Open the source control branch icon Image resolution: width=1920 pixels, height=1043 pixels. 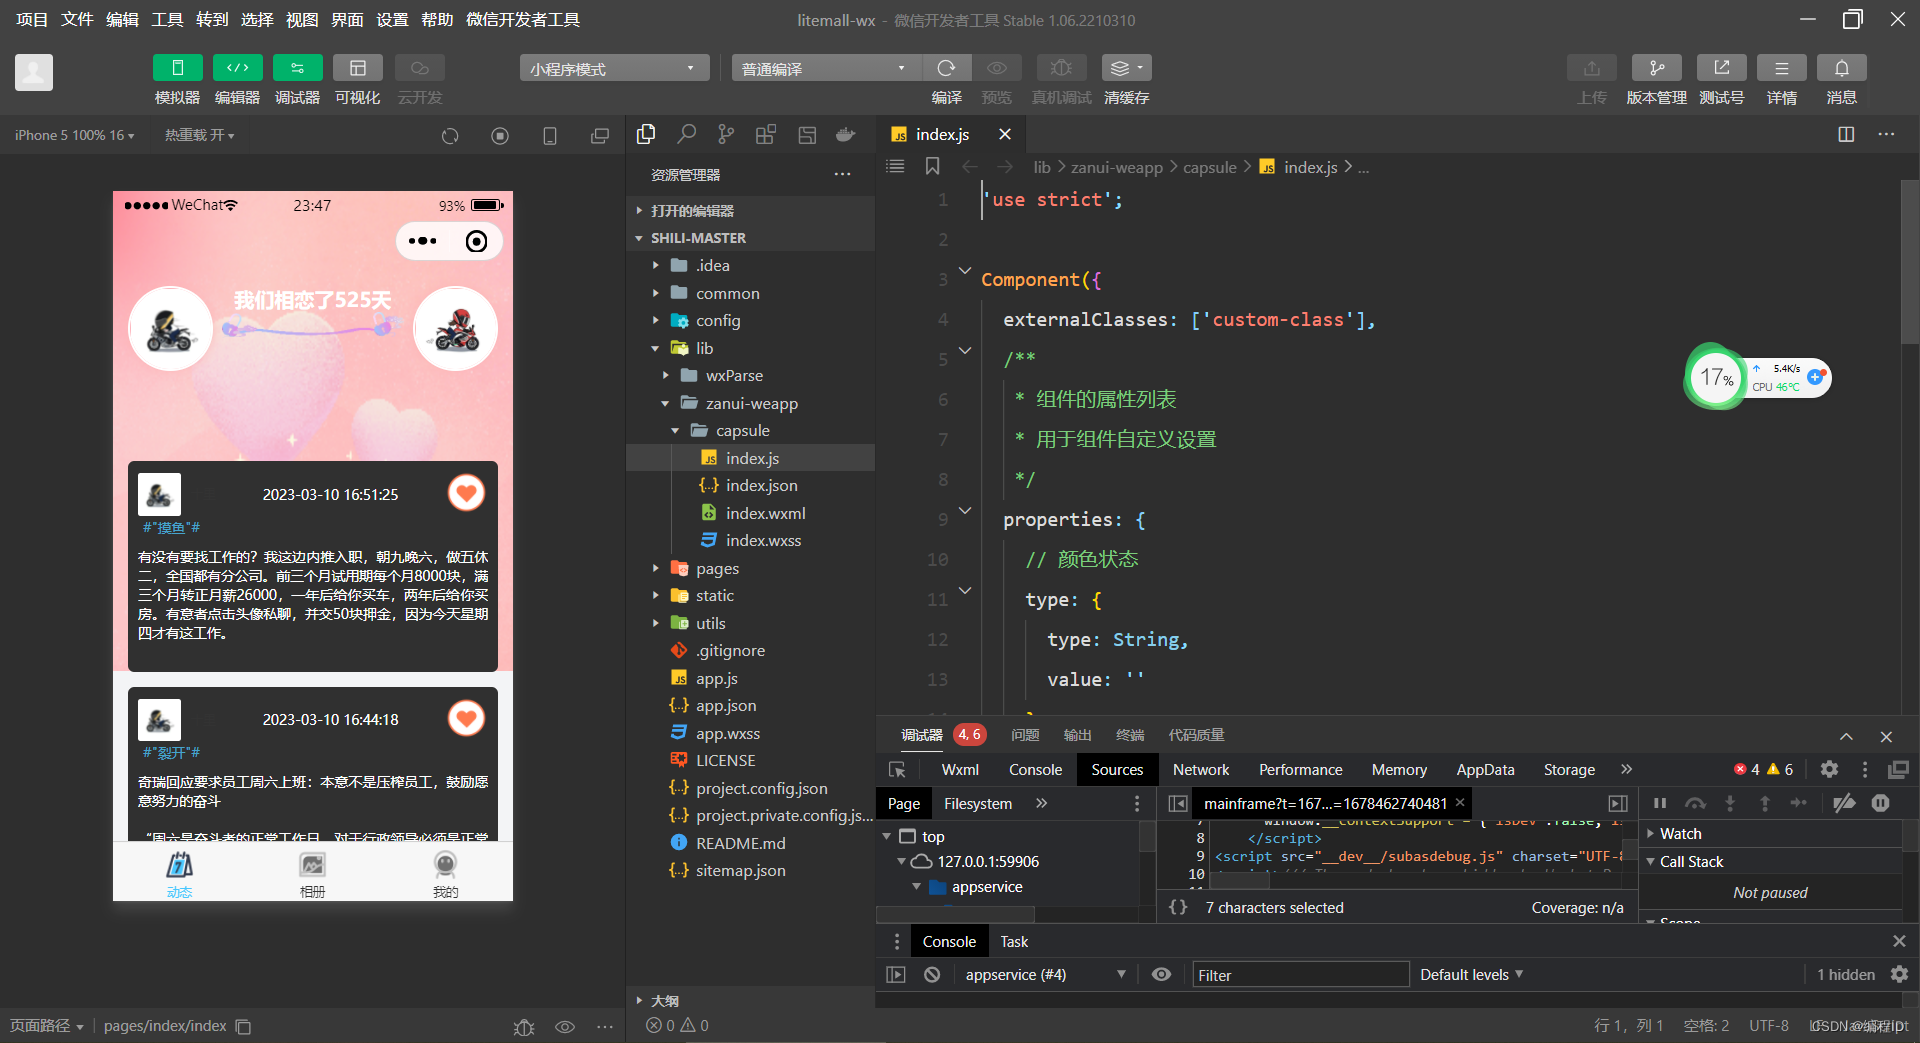coord(726,134)
